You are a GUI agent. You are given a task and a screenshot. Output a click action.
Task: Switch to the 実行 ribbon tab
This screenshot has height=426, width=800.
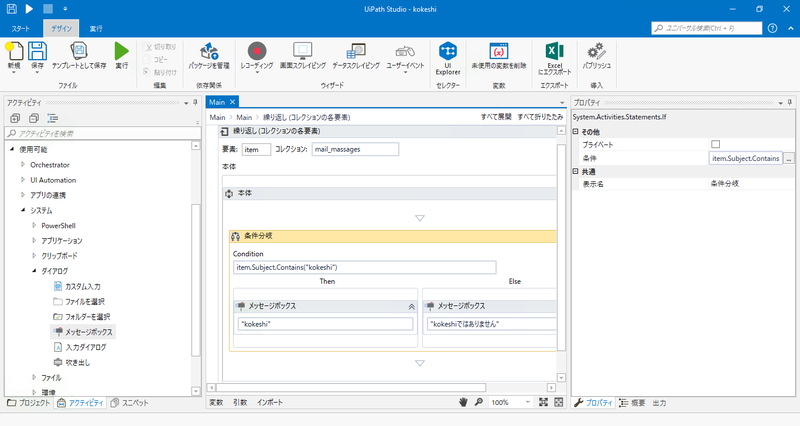click(96, 29)
